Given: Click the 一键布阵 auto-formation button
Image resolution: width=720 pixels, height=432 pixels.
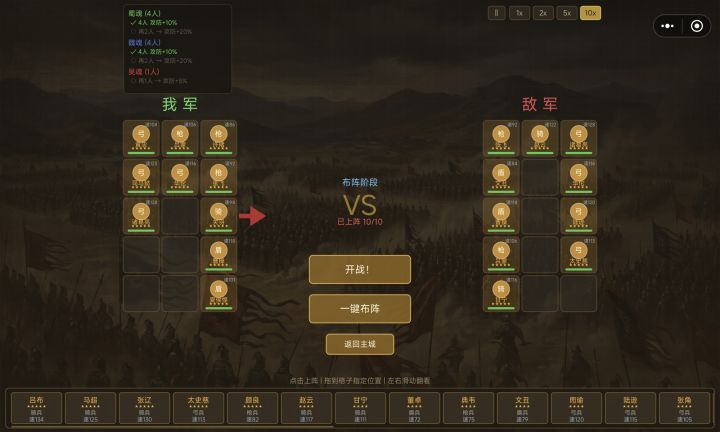Looking at the screenshot, I should pyautogui.click(x=360, y=309).
